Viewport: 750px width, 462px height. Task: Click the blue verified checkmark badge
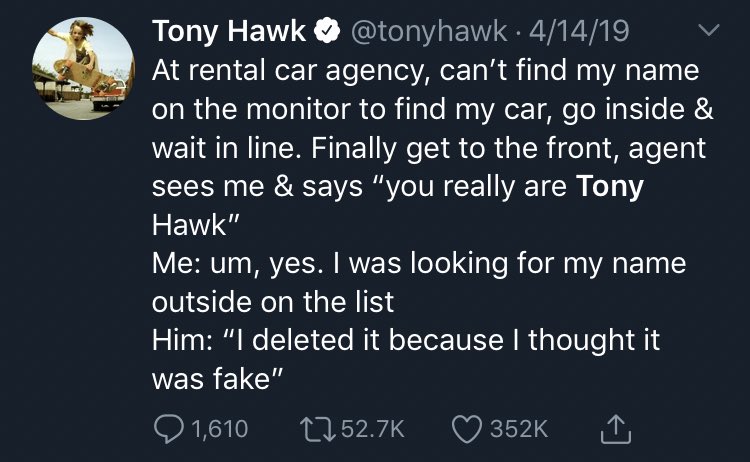pyautogui.click(x=327, y=31)
